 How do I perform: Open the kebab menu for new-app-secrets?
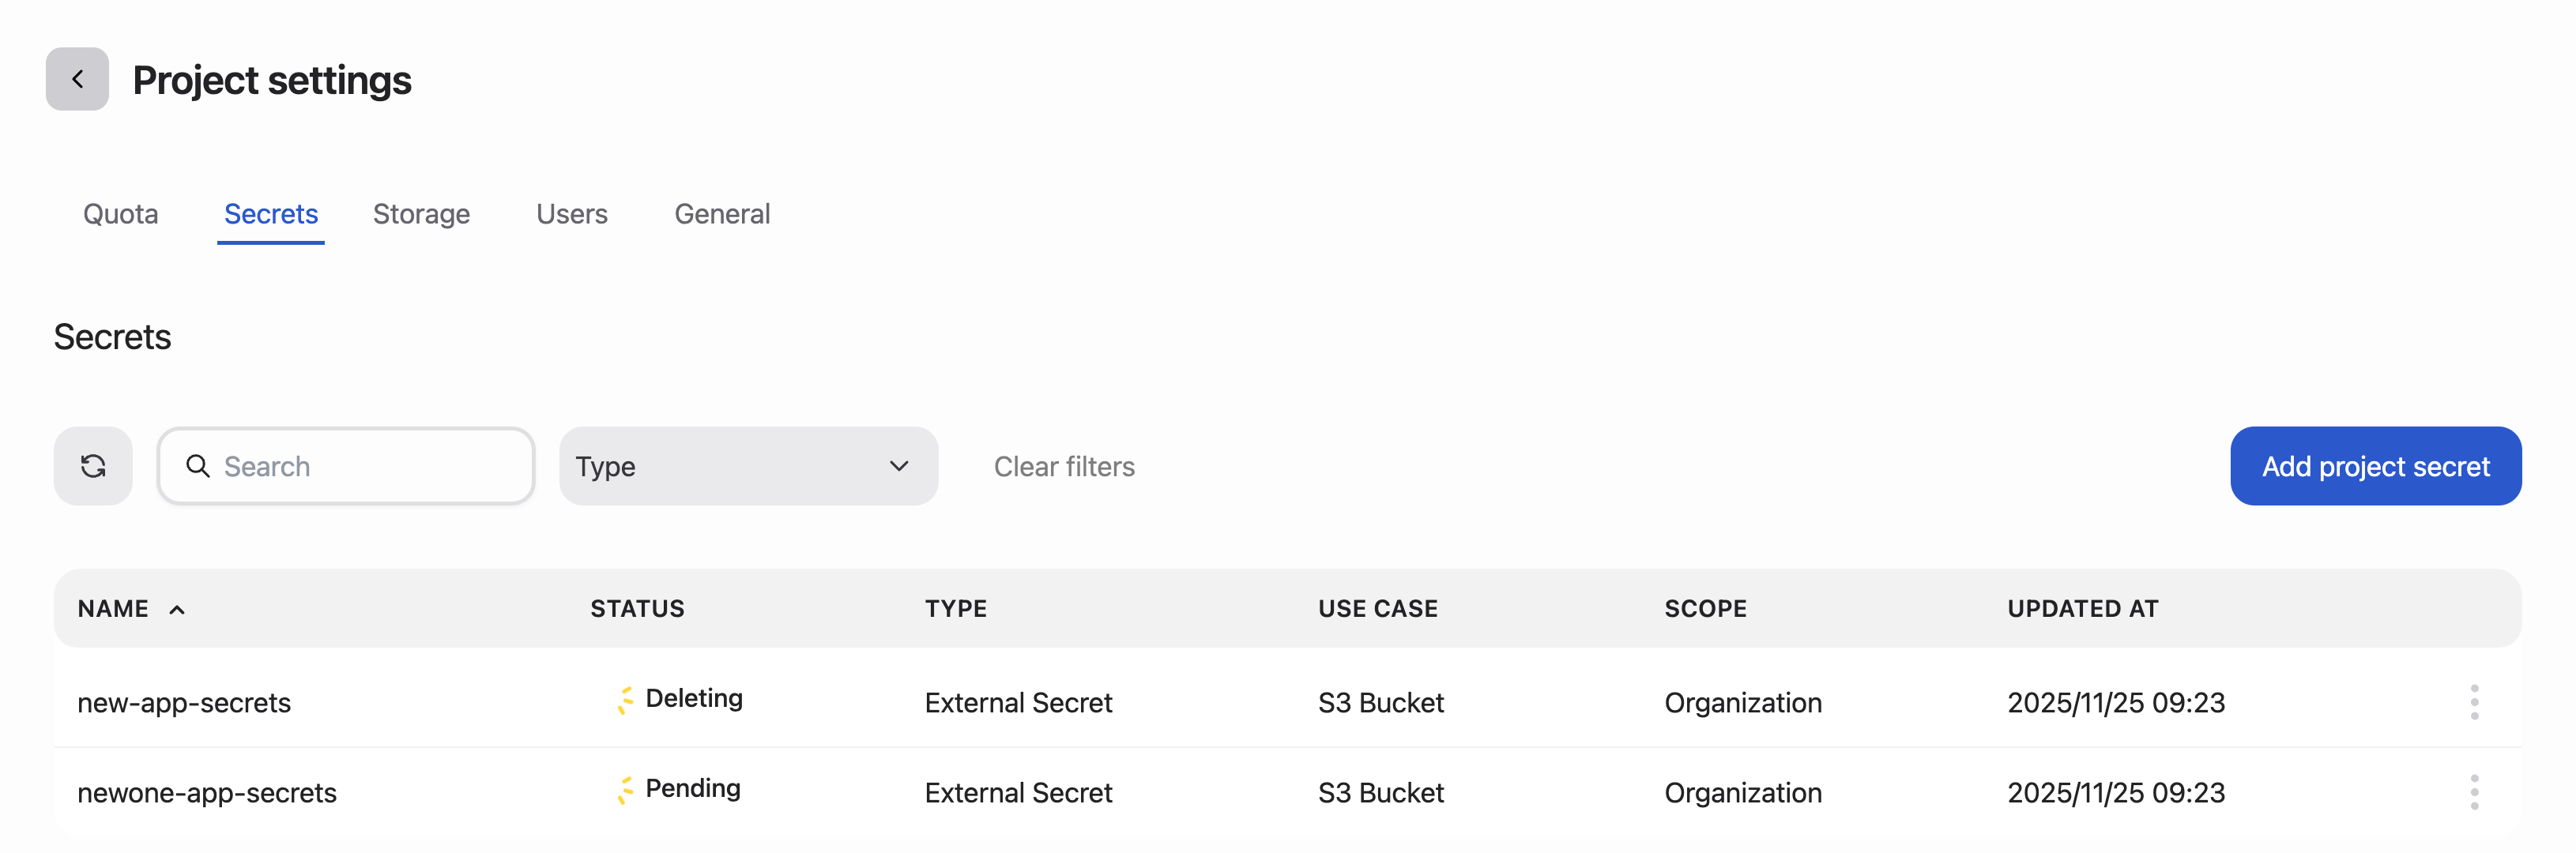[2473, 702]
